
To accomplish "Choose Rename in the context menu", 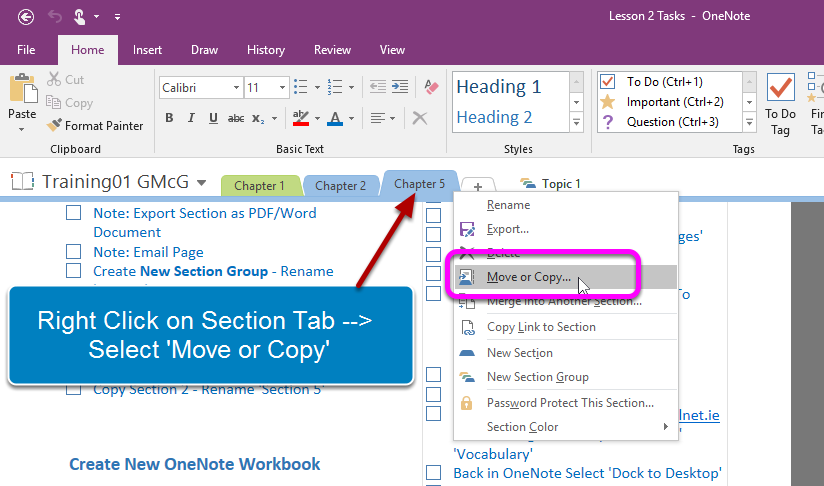I will (x=565, y=205).
